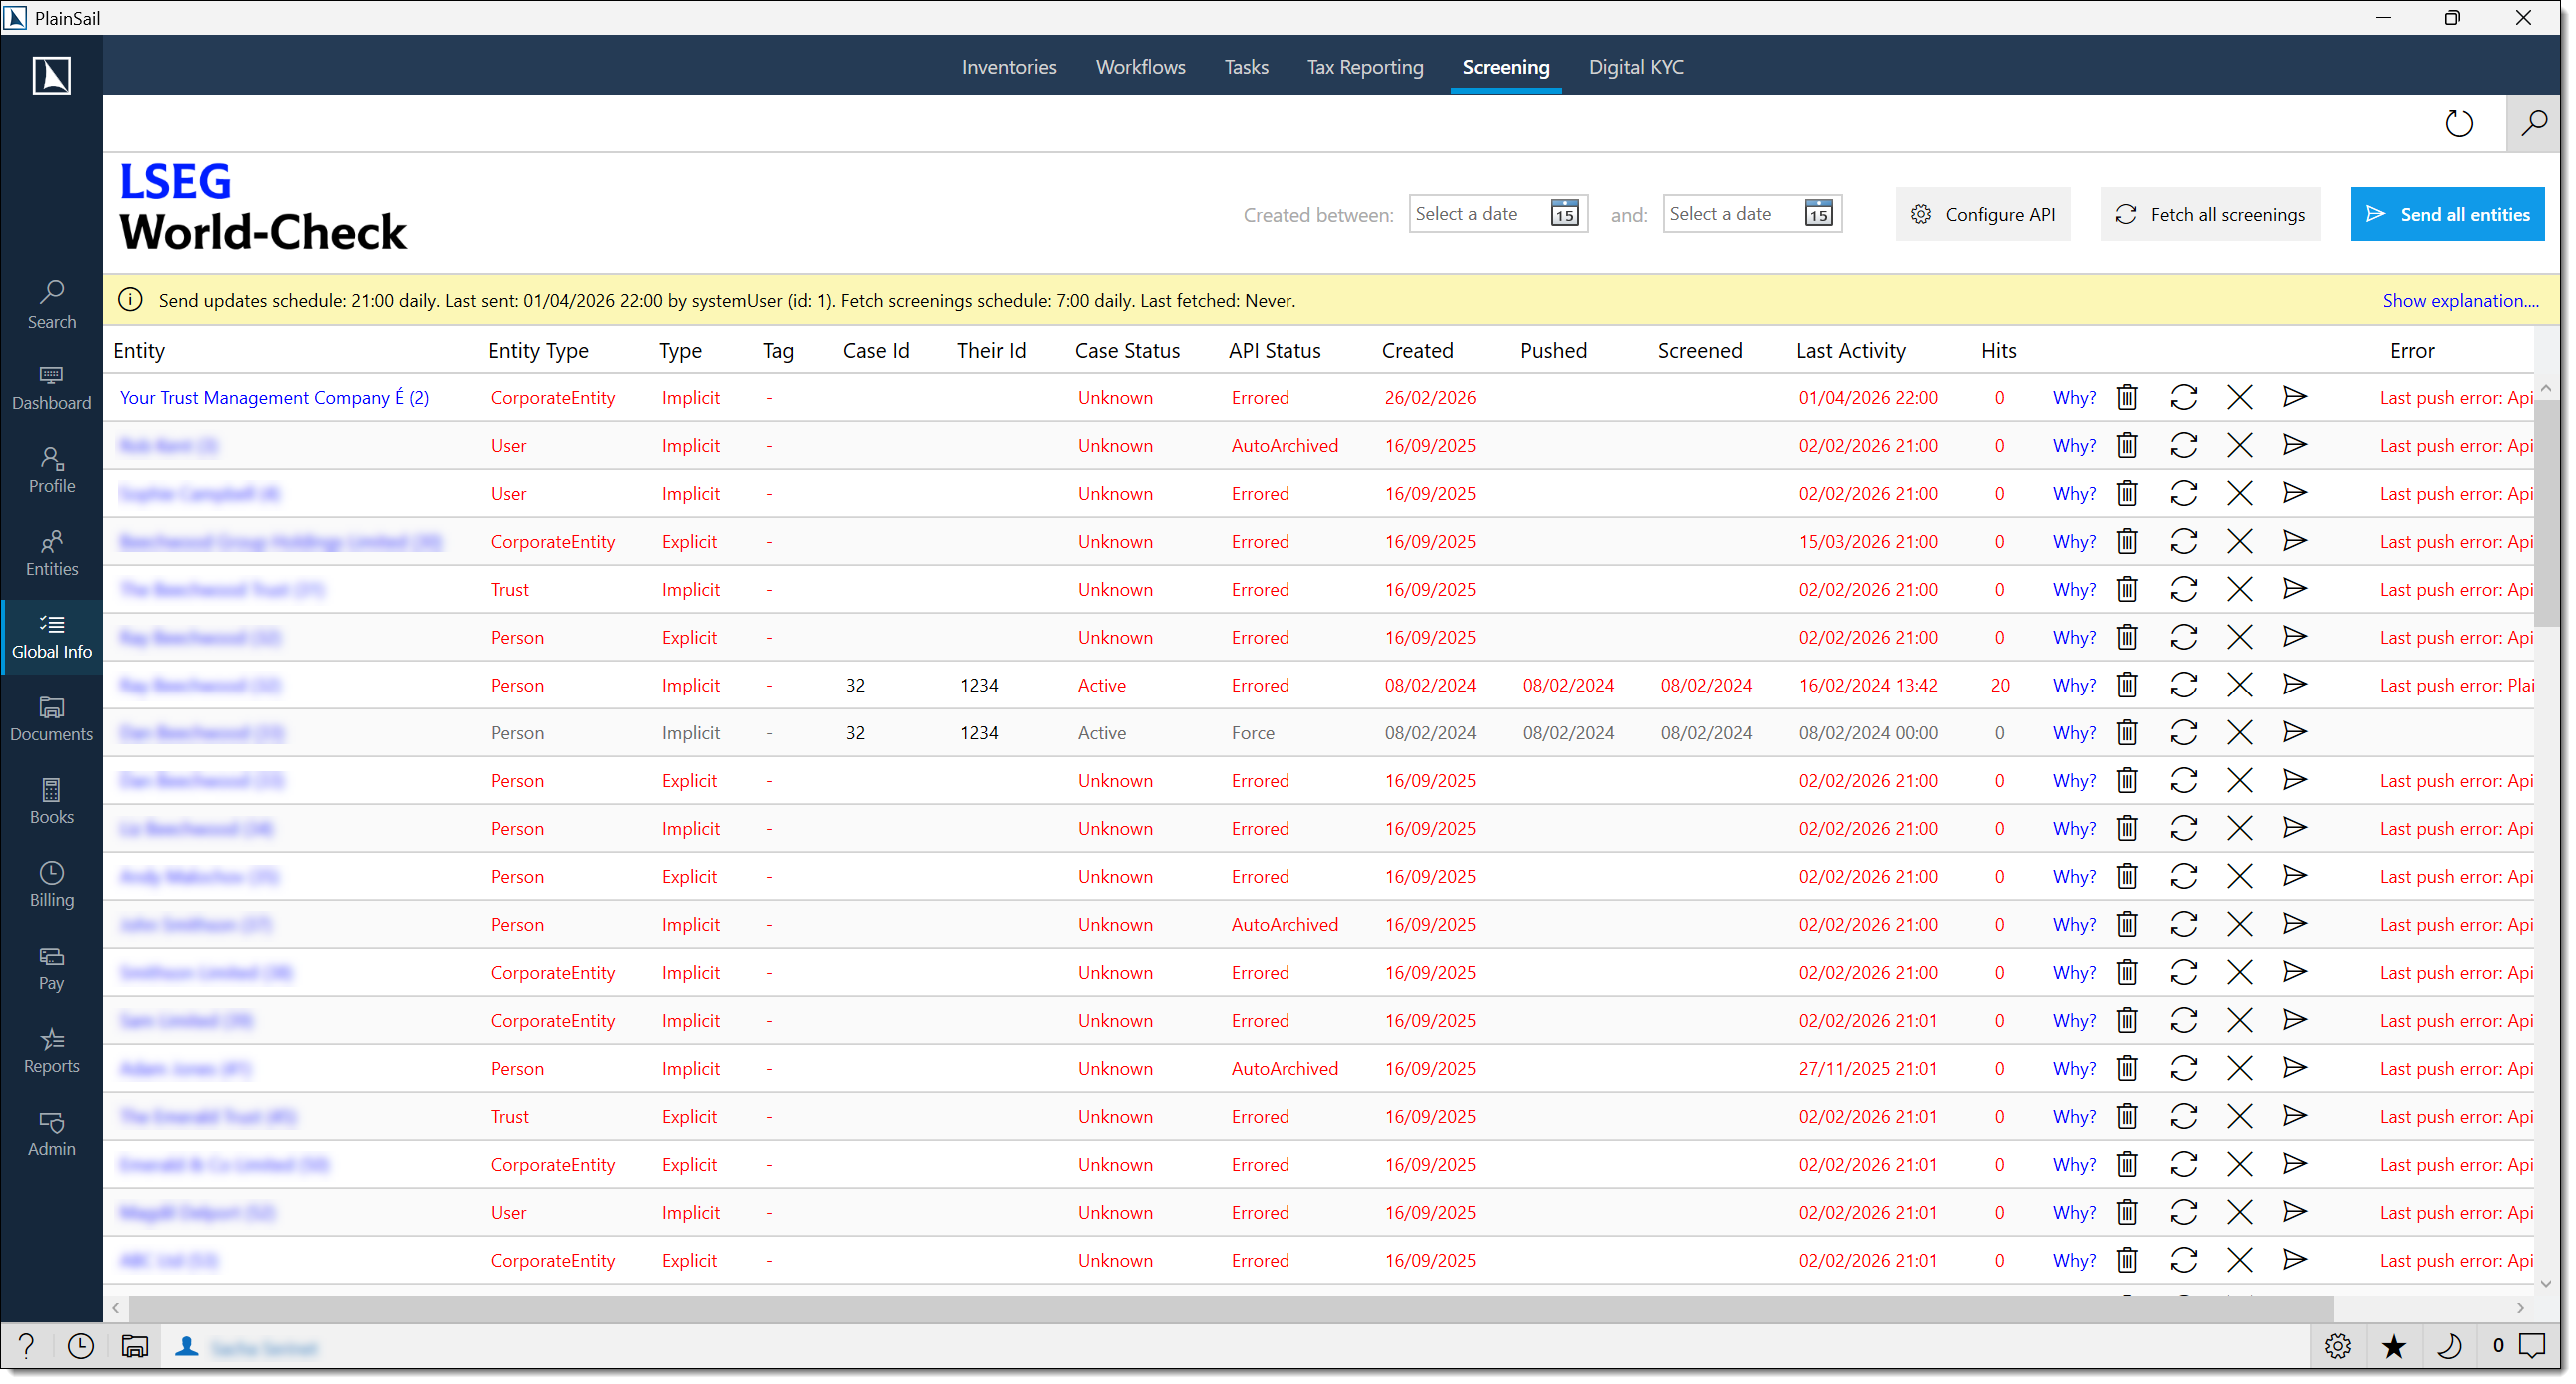Open the Tax Reporting tab

coord(1364,67)
